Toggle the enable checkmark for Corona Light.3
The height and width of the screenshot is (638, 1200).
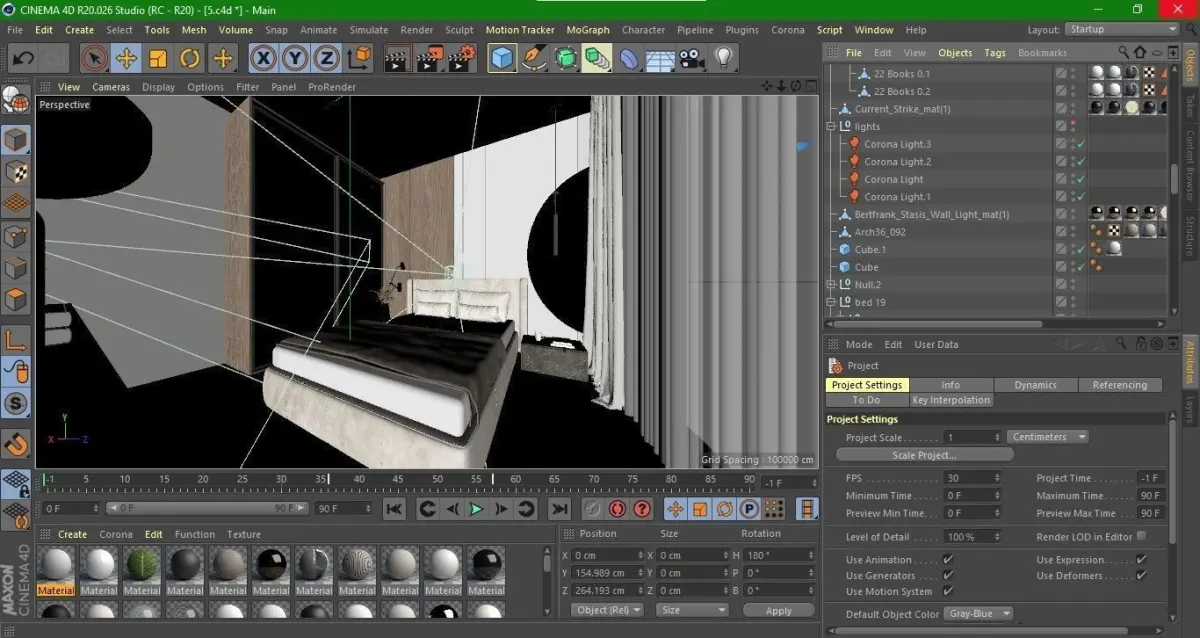(x=1081, y=144)
